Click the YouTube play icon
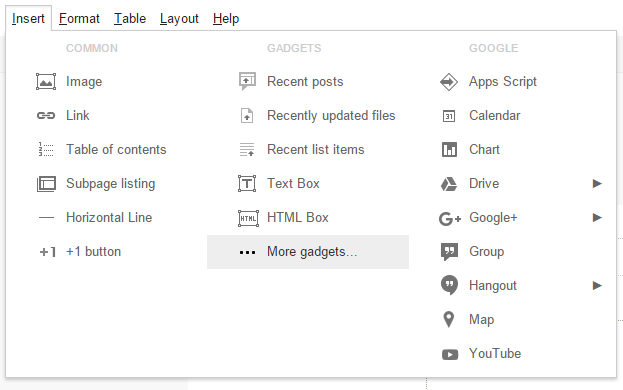623x390 pixels. [450, 354]
